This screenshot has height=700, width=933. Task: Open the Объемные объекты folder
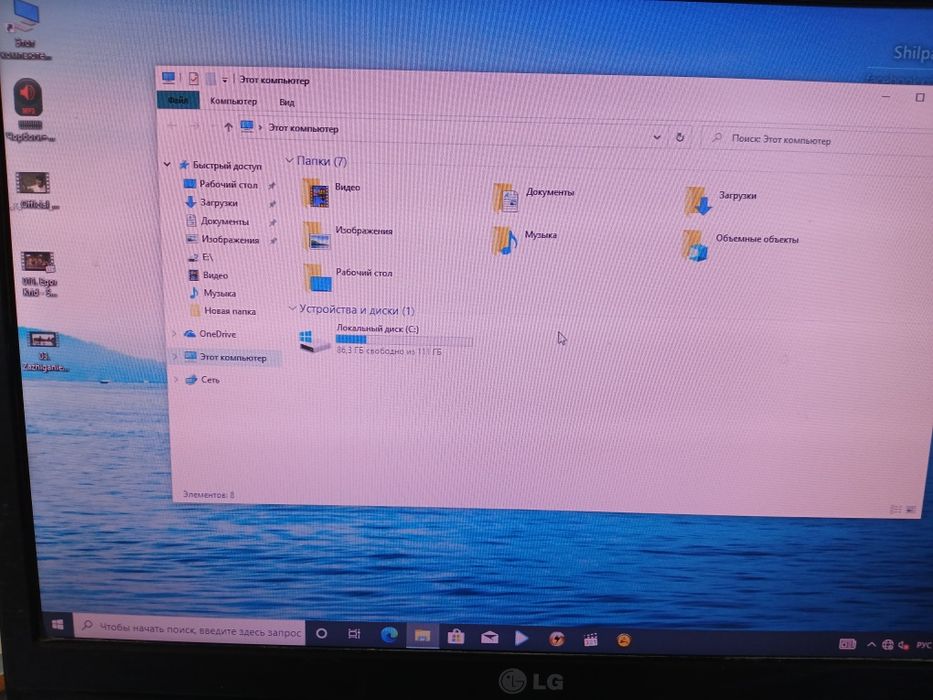(740, 244)
